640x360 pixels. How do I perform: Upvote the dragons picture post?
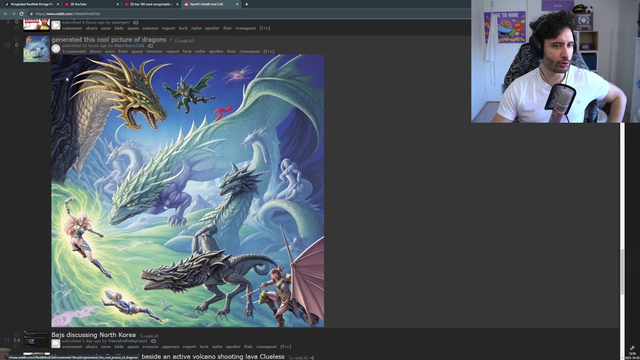coord(17,39)
